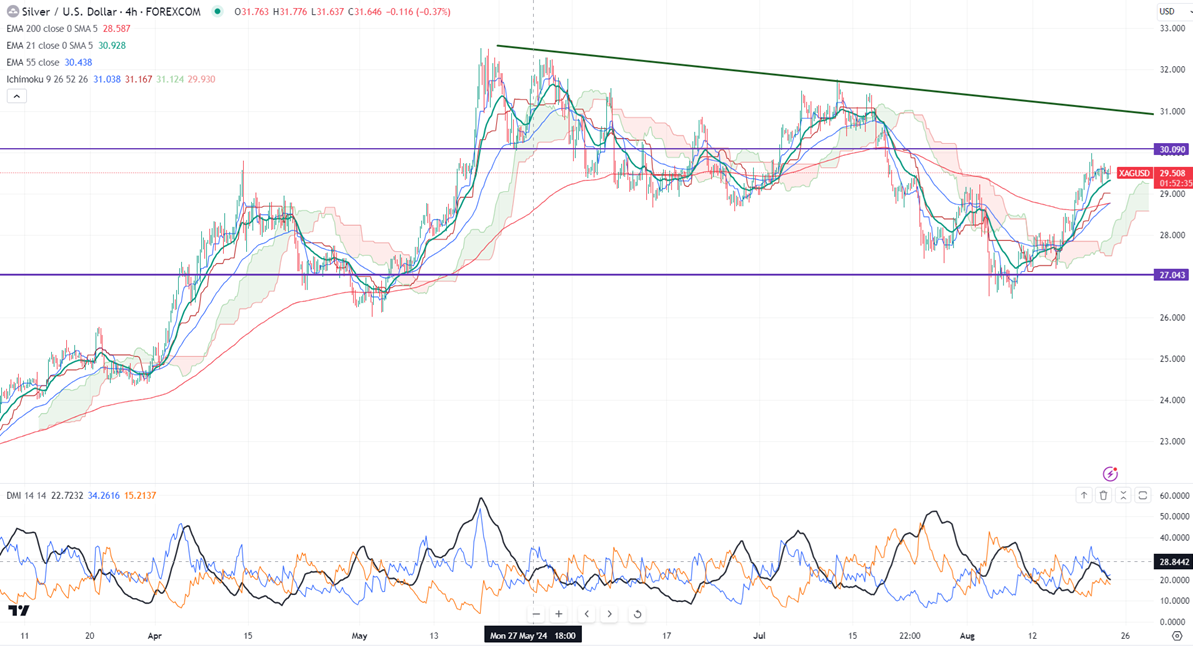Select the EMA 200 close indicator legend

tap(52, 29)
